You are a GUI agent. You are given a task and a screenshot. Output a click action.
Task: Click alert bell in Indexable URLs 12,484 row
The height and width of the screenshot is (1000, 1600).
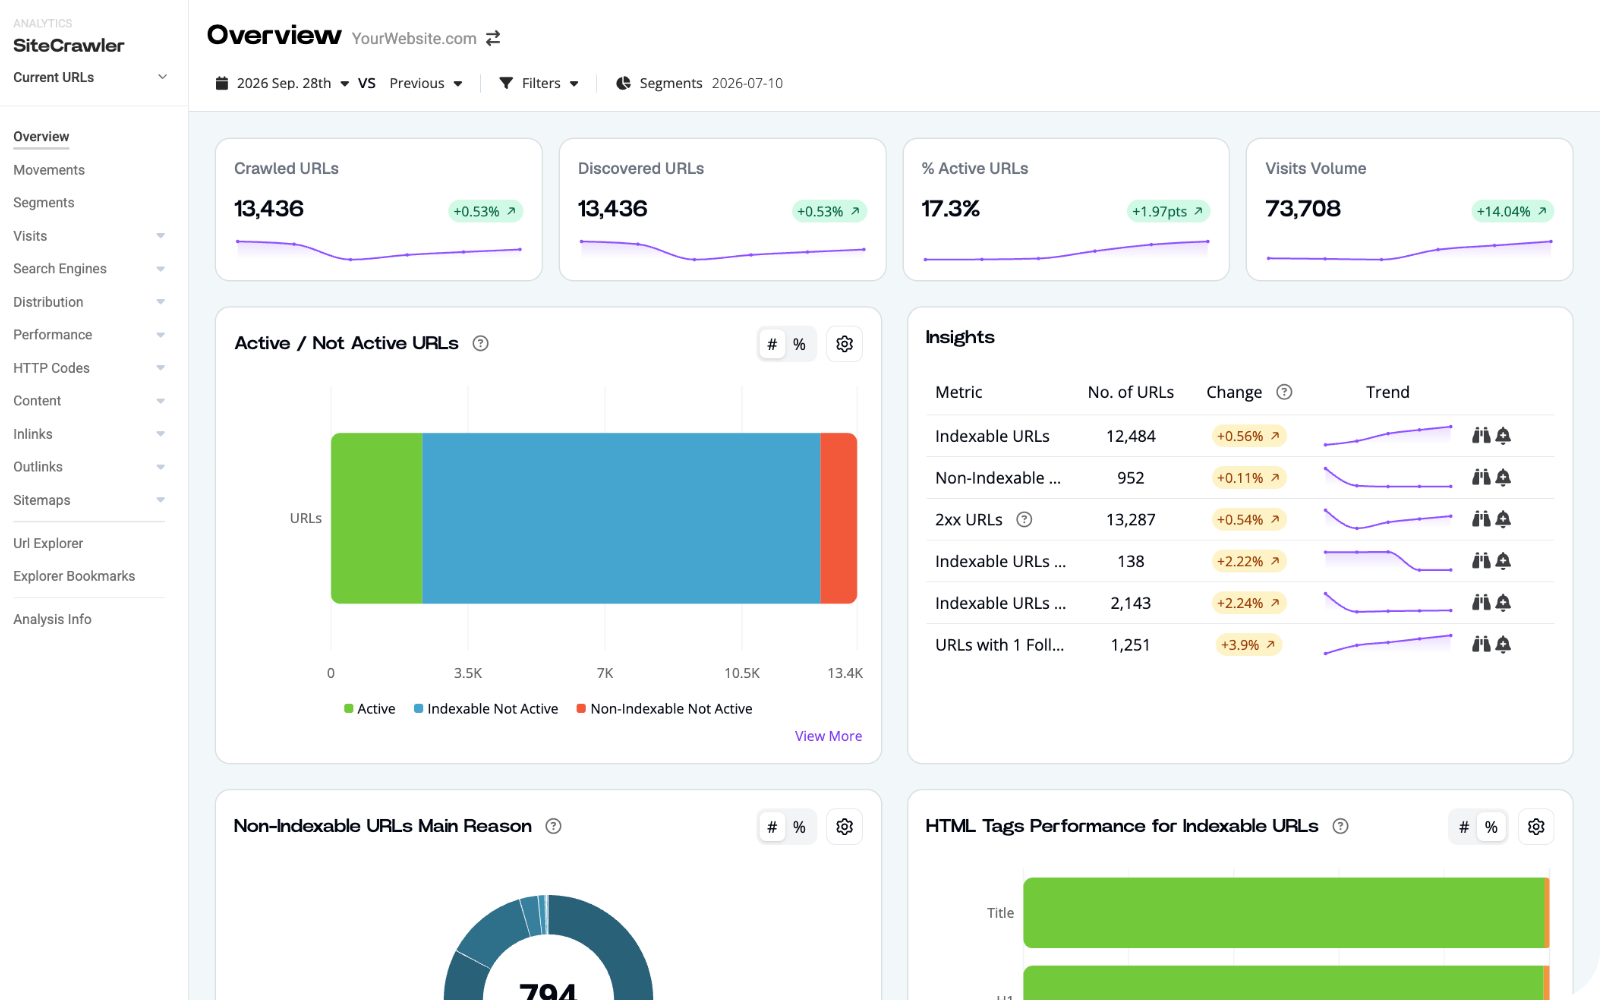1503,435
